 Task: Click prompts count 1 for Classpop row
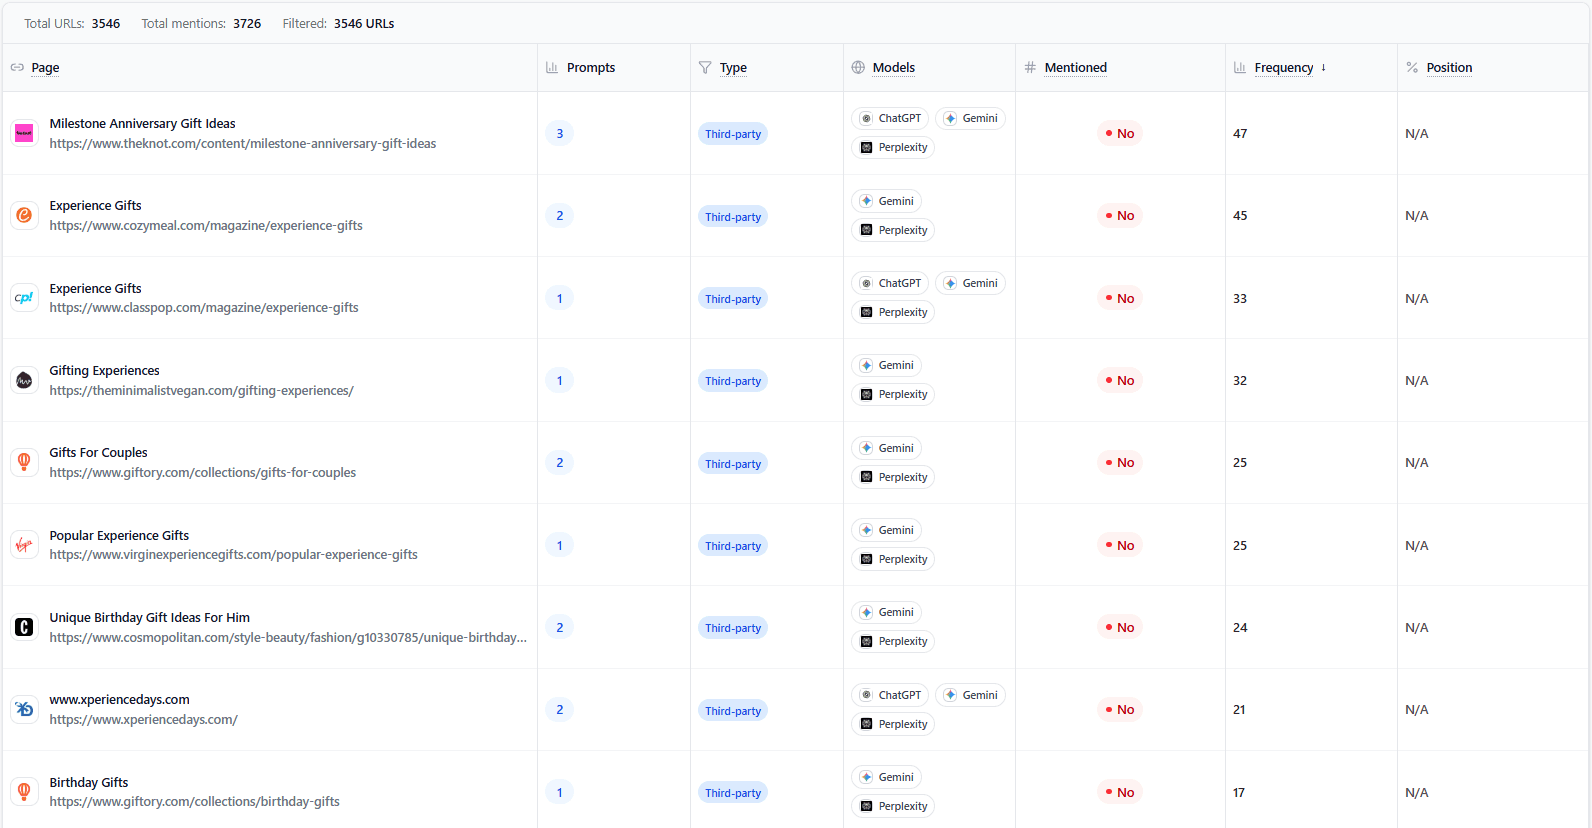[559, 298]
